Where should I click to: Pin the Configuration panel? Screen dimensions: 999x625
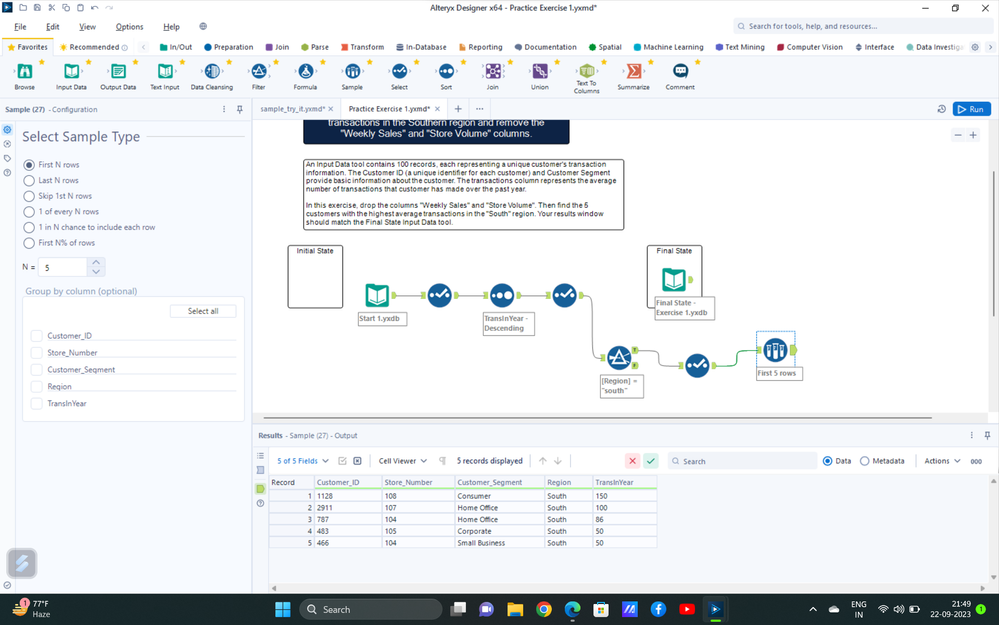tap(240, 110)
